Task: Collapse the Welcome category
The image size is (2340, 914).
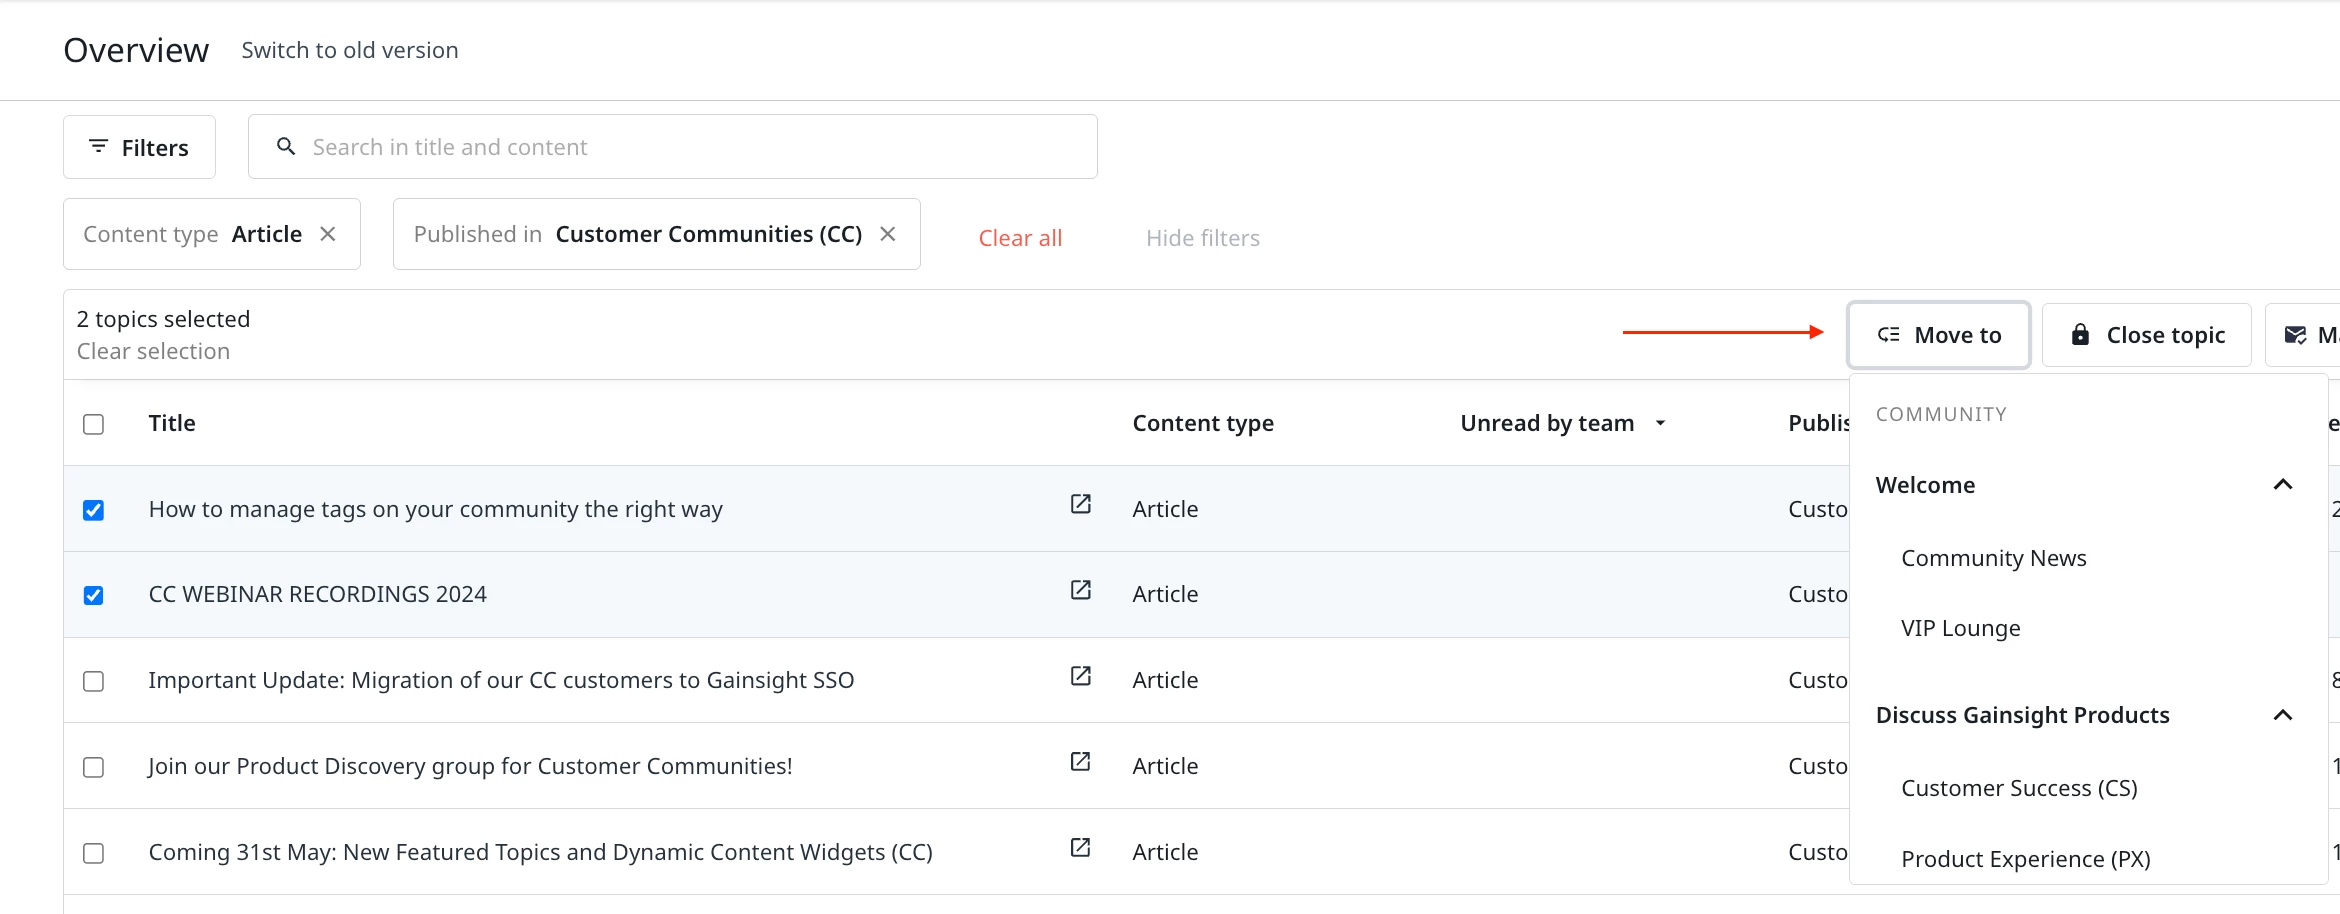Action: [2283, 485]
